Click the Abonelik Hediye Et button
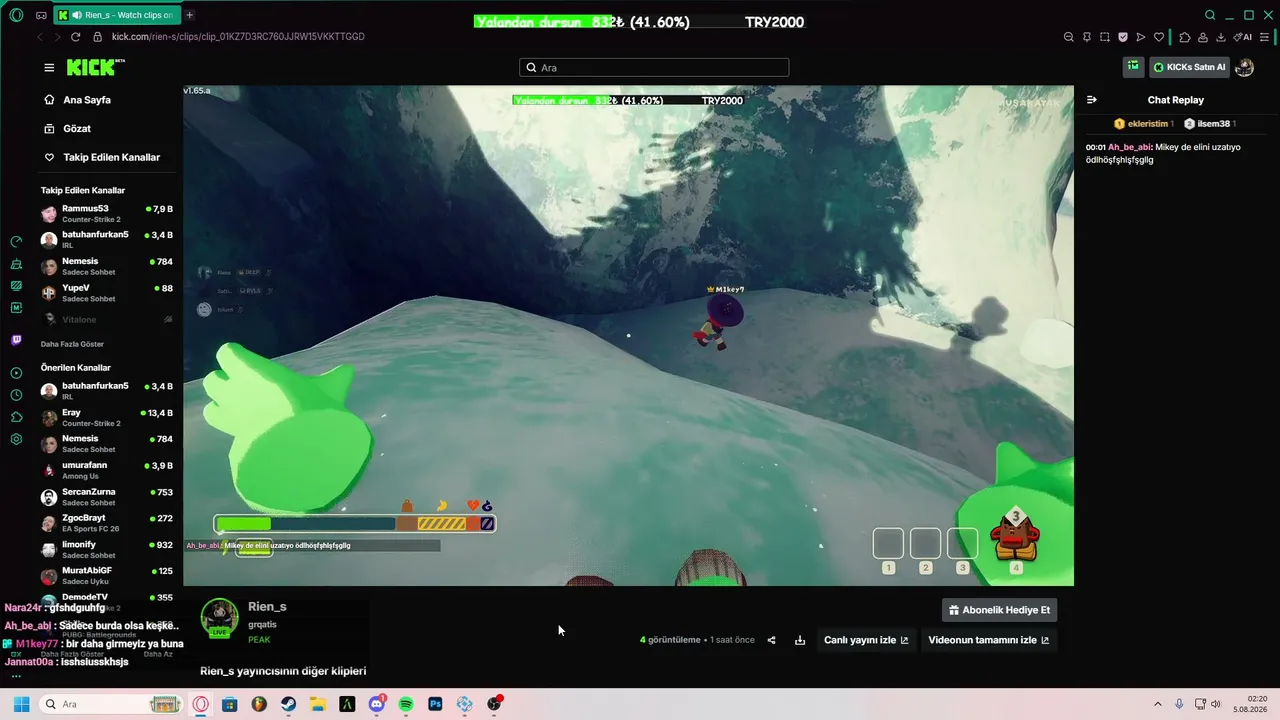Image resolution: width=1280 pixels, height=720 pixels. 999,610
